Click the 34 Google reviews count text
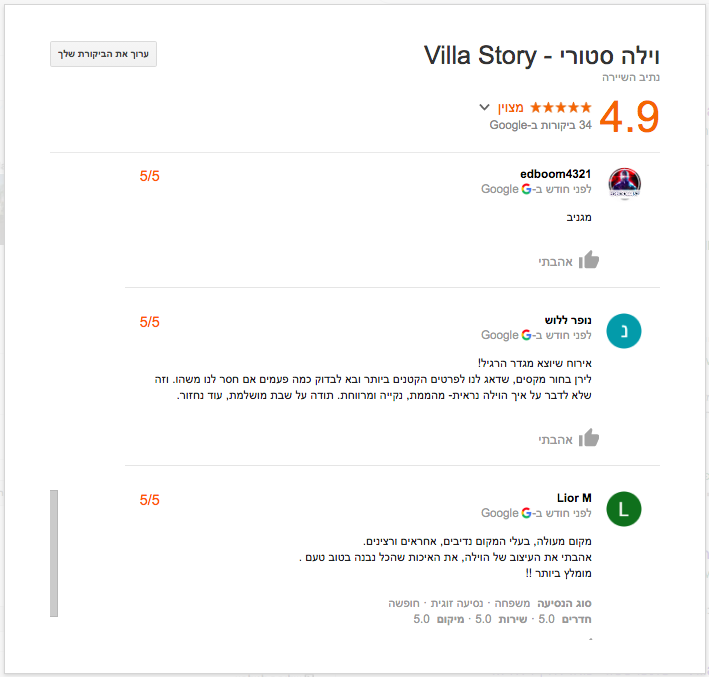Image resolution: width=709 pixels, height=677 pixels. coord(540,125)
